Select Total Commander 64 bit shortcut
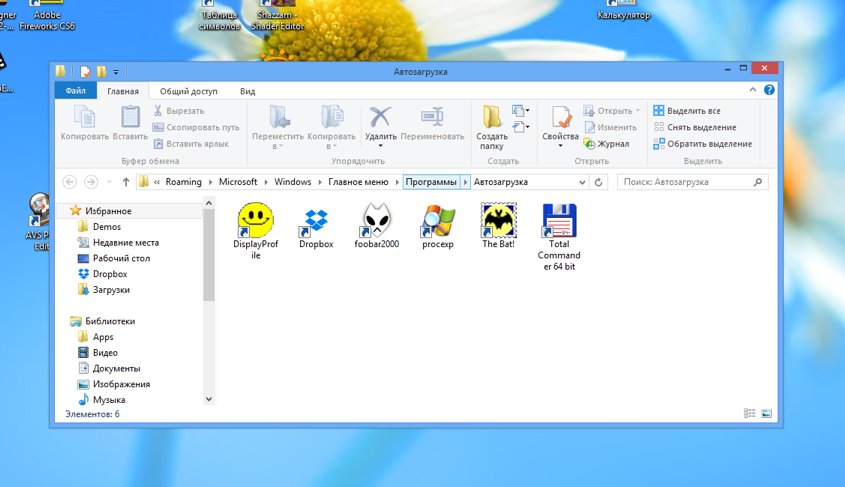Screen dimensions: 845x487 [x=558, y=220]
